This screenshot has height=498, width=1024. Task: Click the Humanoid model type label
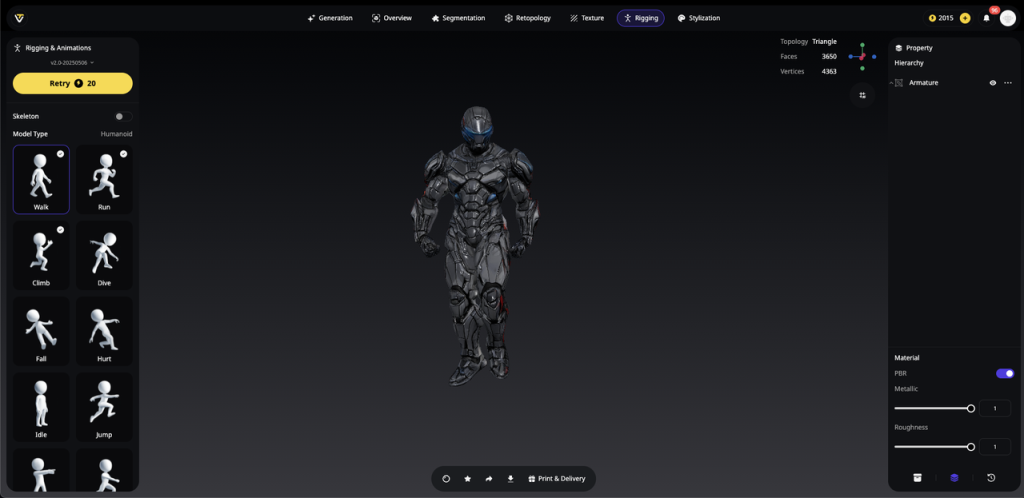click(x=116, y=134)
